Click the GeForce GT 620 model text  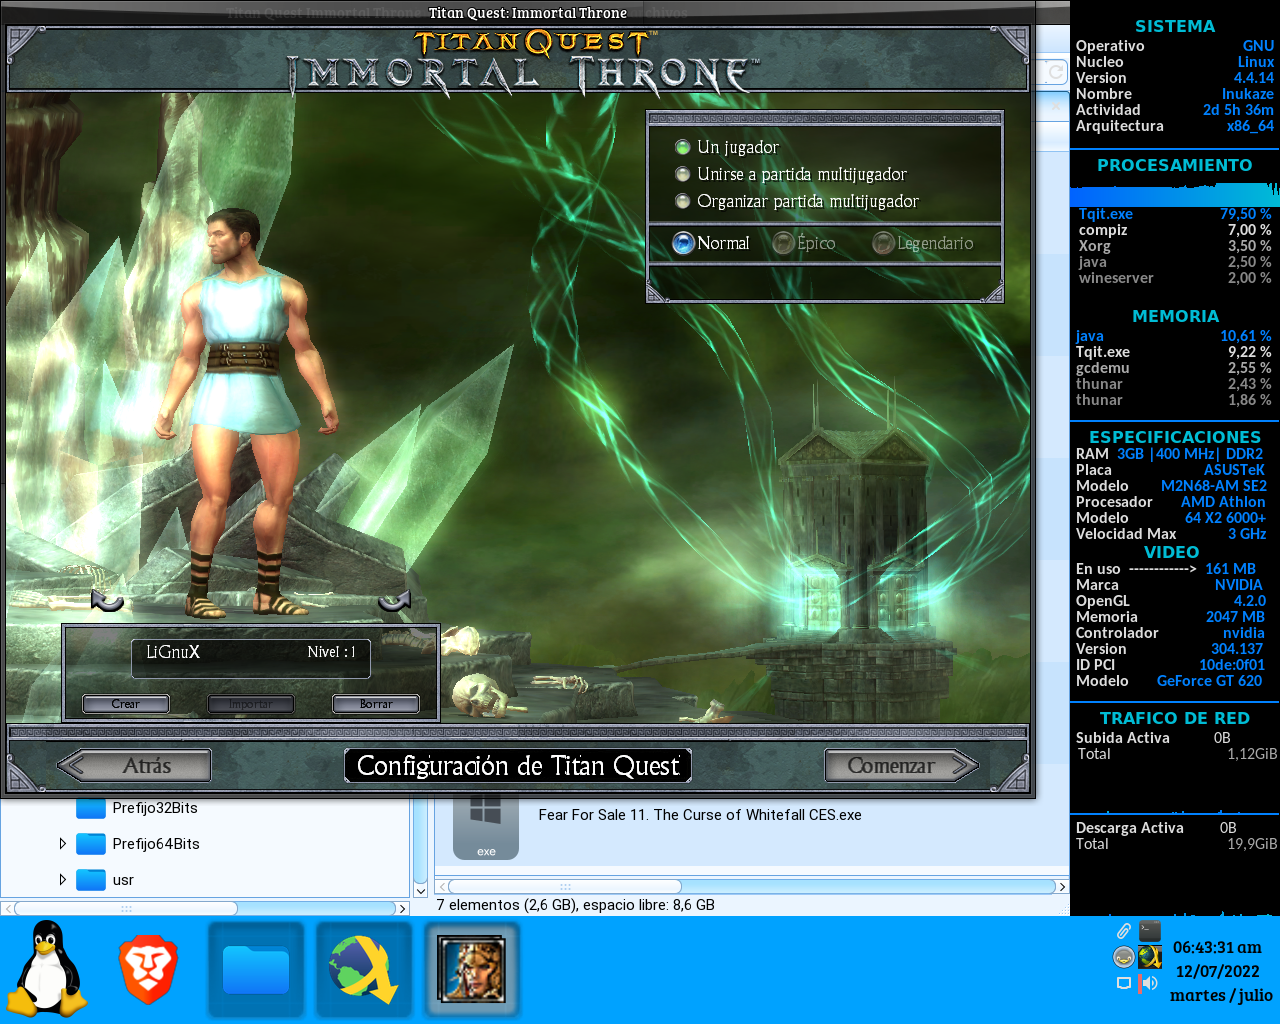click(x=1209, y=681)
